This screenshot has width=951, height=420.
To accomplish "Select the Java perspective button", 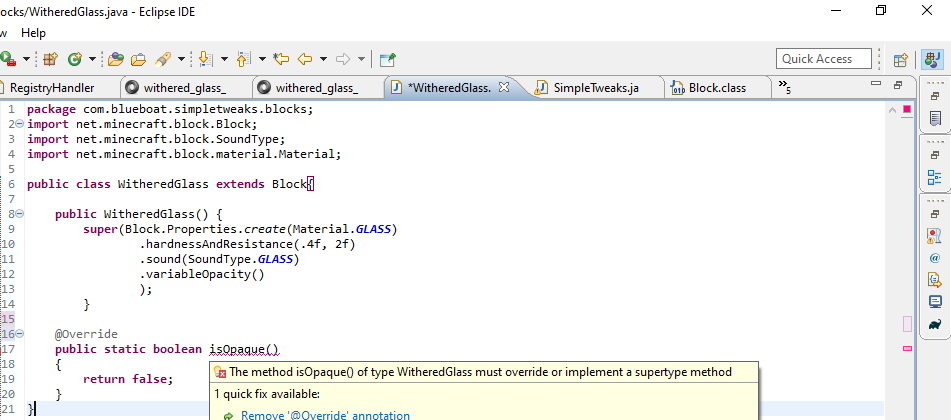I will click(931, 59).
